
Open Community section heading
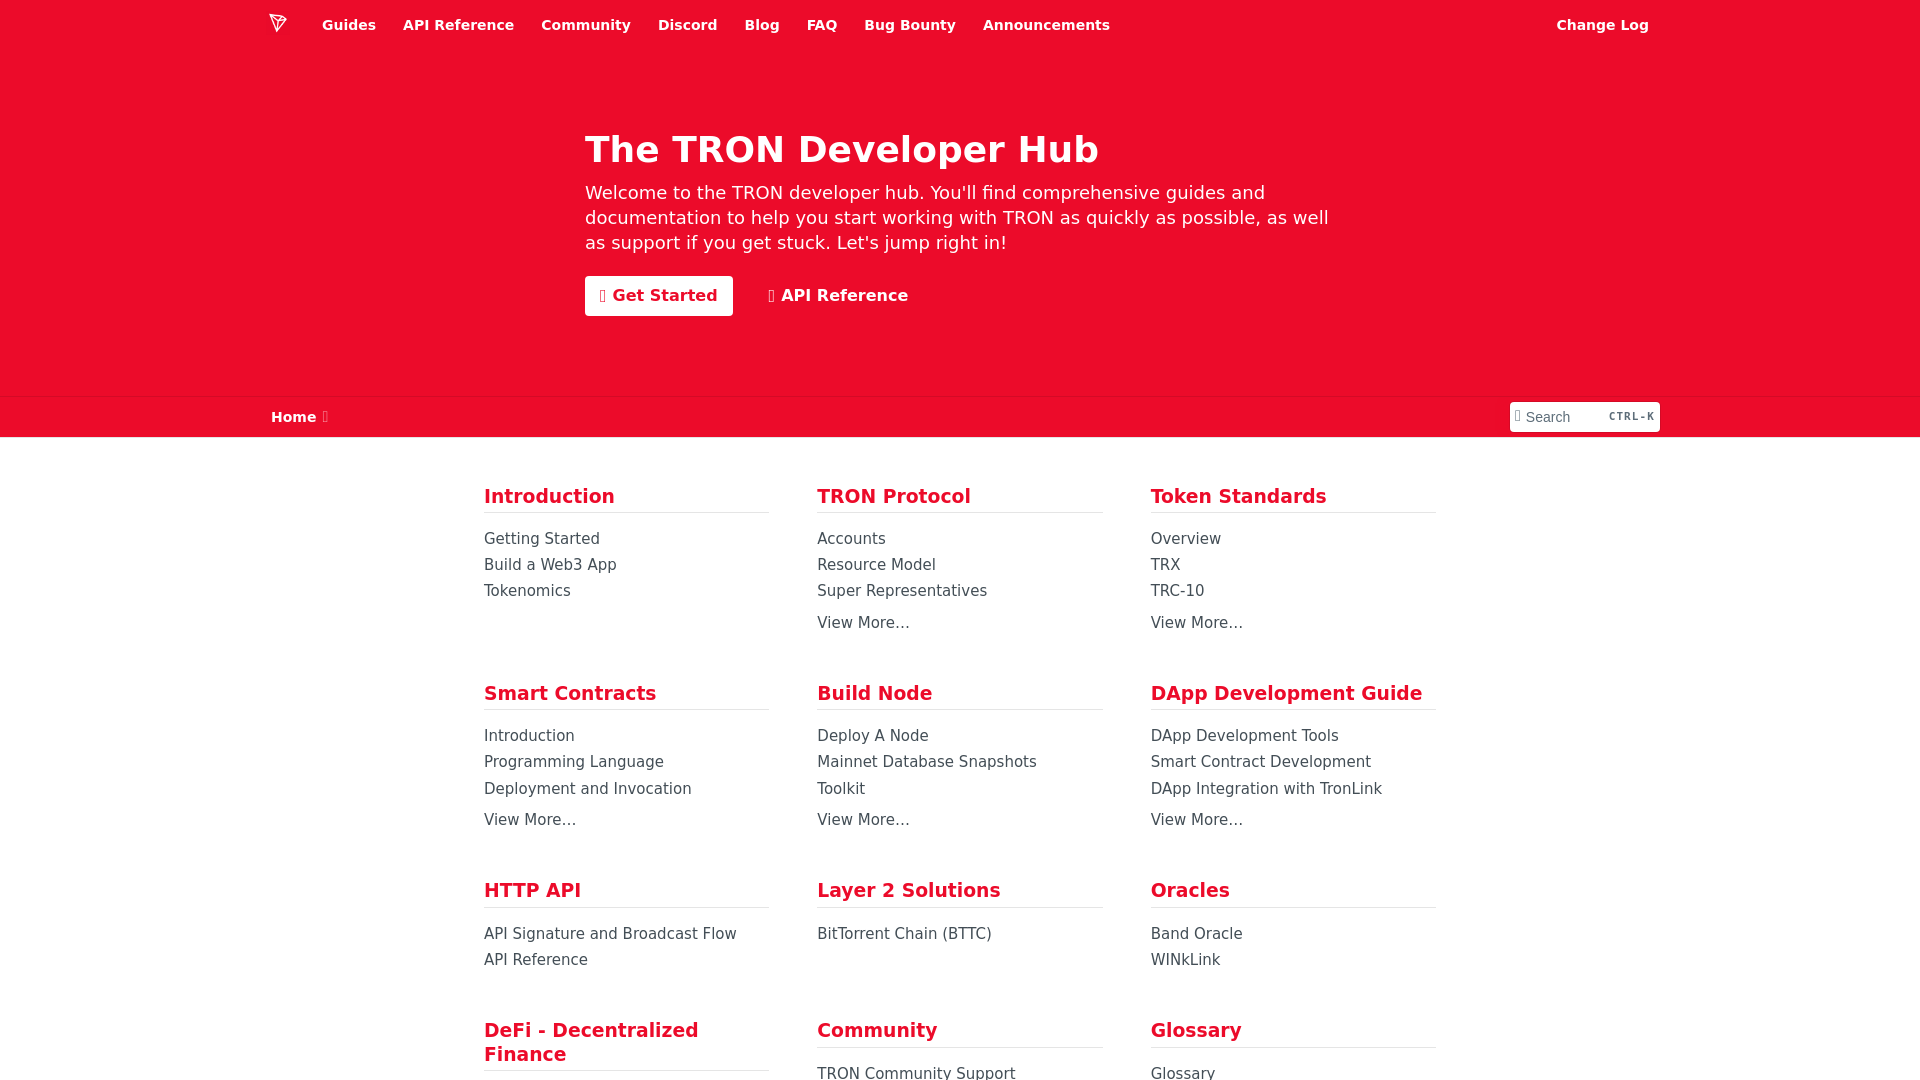(x=877, y=1030)
